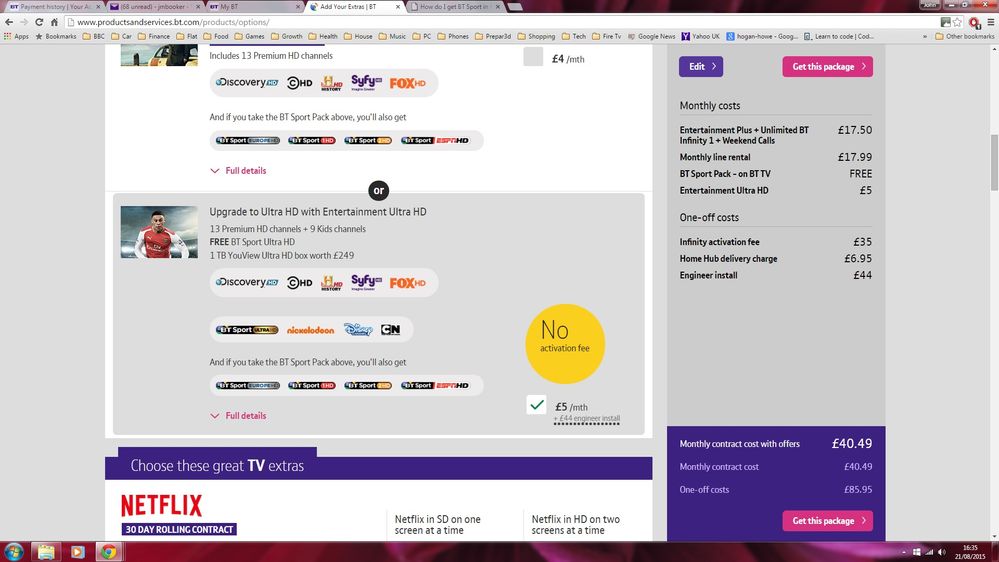Reload the current page
This screenshot has height=562, width=999.
tap(39, 22)
